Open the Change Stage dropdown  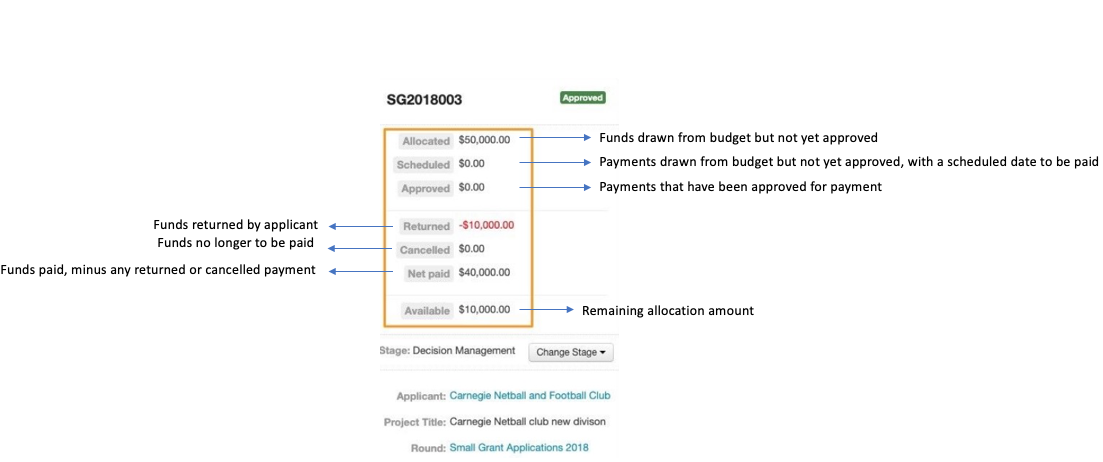tap(570, 352)
